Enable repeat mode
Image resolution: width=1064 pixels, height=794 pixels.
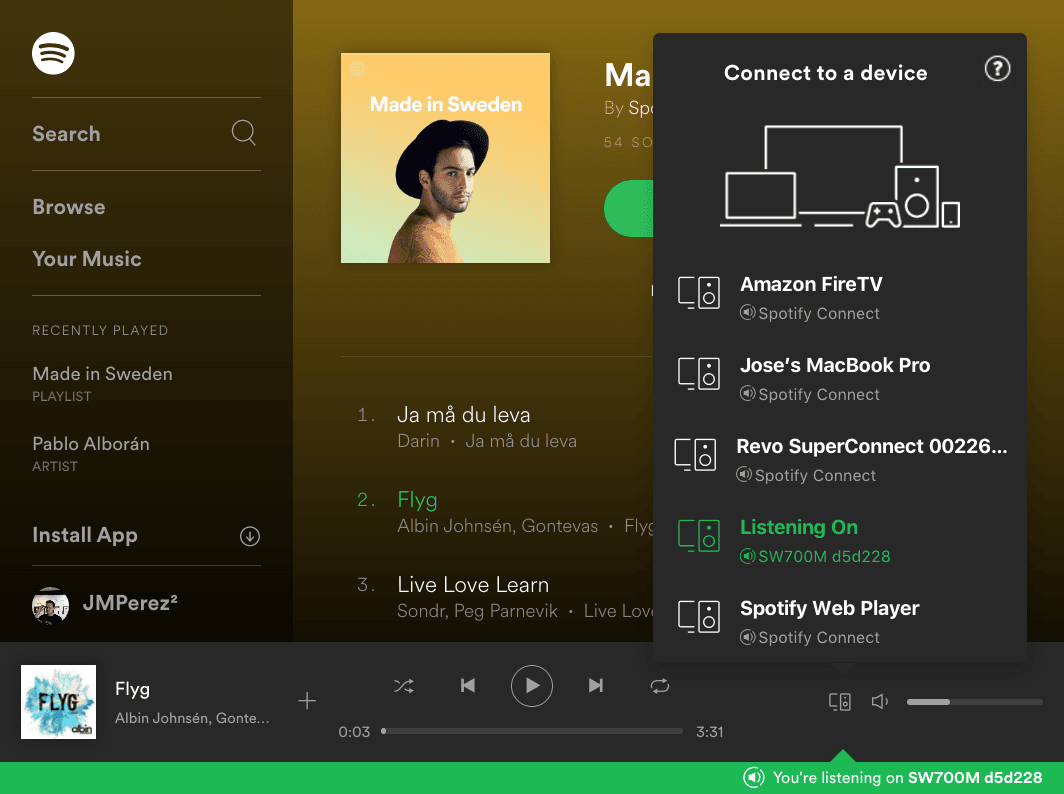(660, 686)
